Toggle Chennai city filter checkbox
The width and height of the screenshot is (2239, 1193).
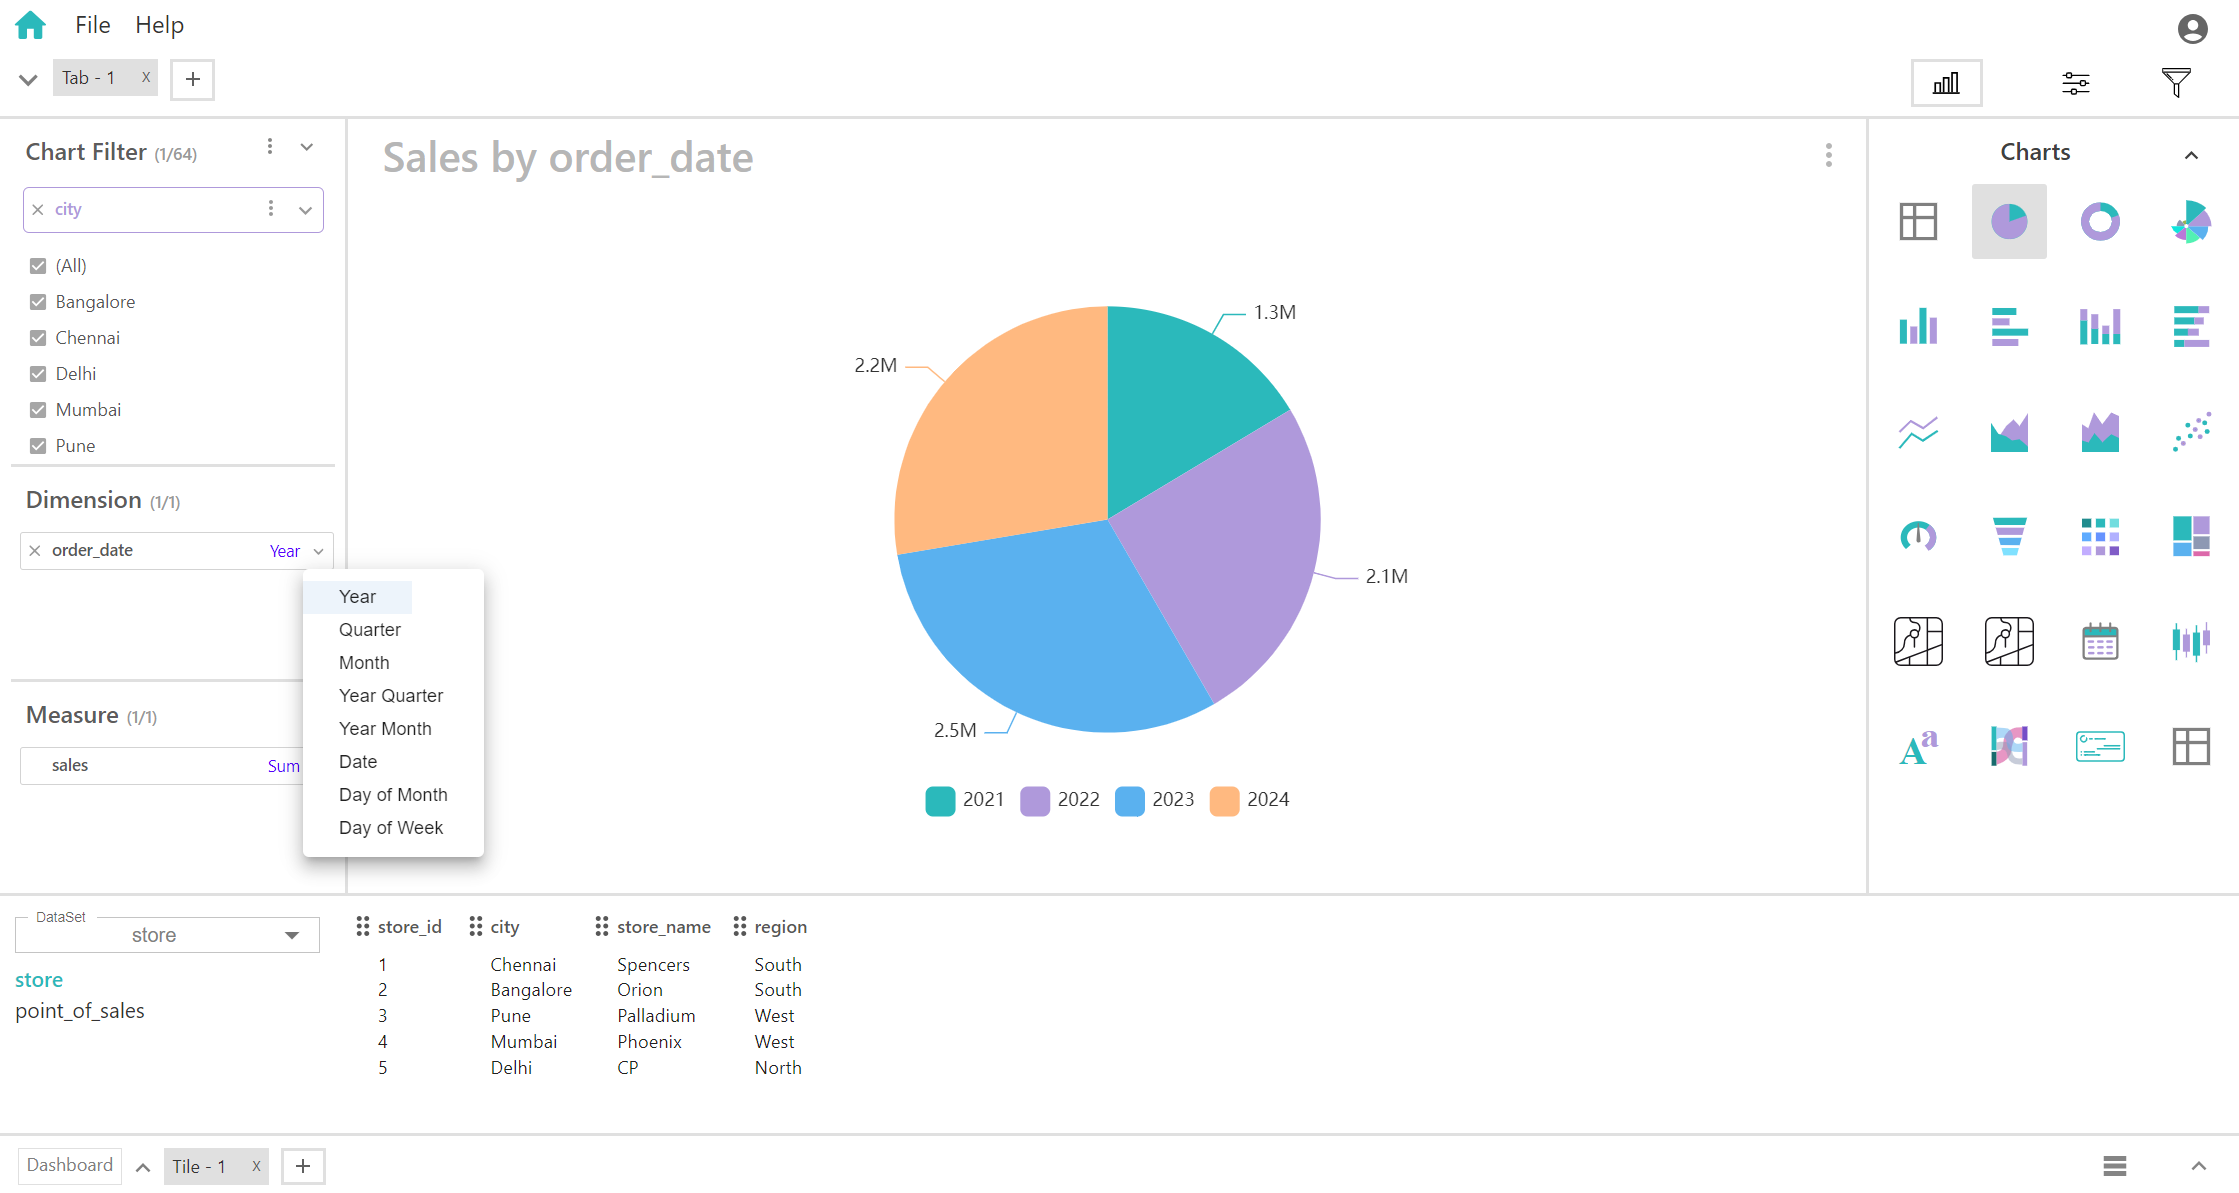tap(37, 337)
